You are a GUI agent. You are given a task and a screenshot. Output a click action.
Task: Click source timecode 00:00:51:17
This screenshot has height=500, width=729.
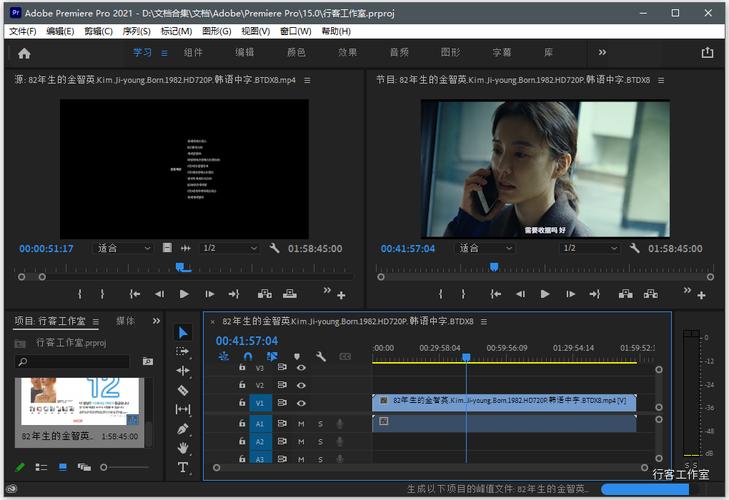pos(46,249)
